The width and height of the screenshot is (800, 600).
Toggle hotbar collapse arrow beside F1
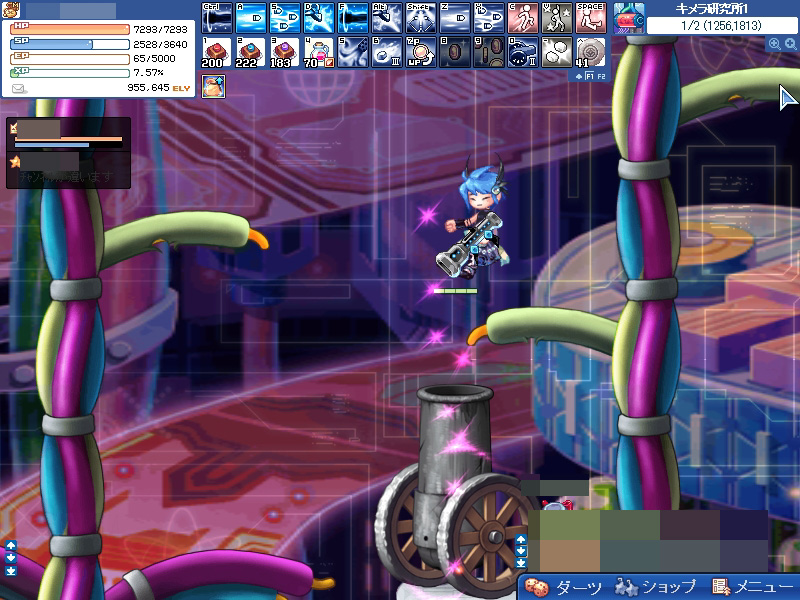point(579,76)
